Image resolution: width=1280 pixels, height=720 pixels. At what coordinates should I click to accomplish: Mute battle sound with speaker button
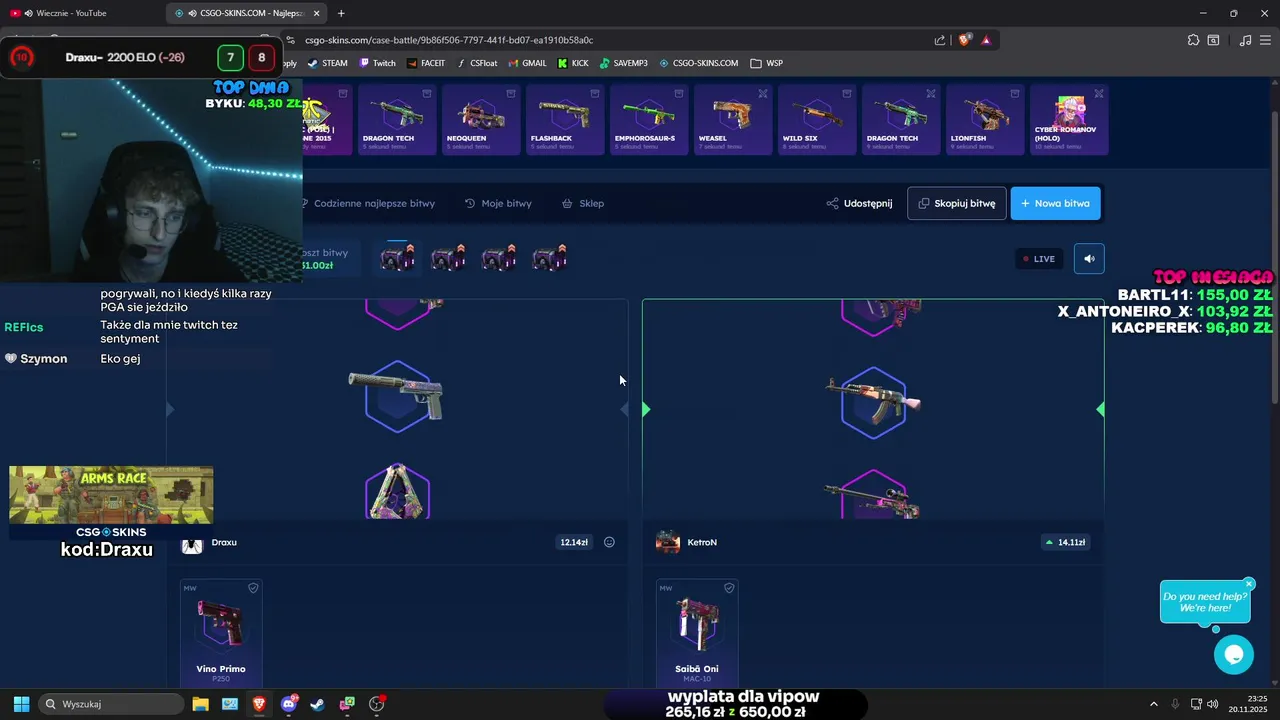tap(1089, 258)
